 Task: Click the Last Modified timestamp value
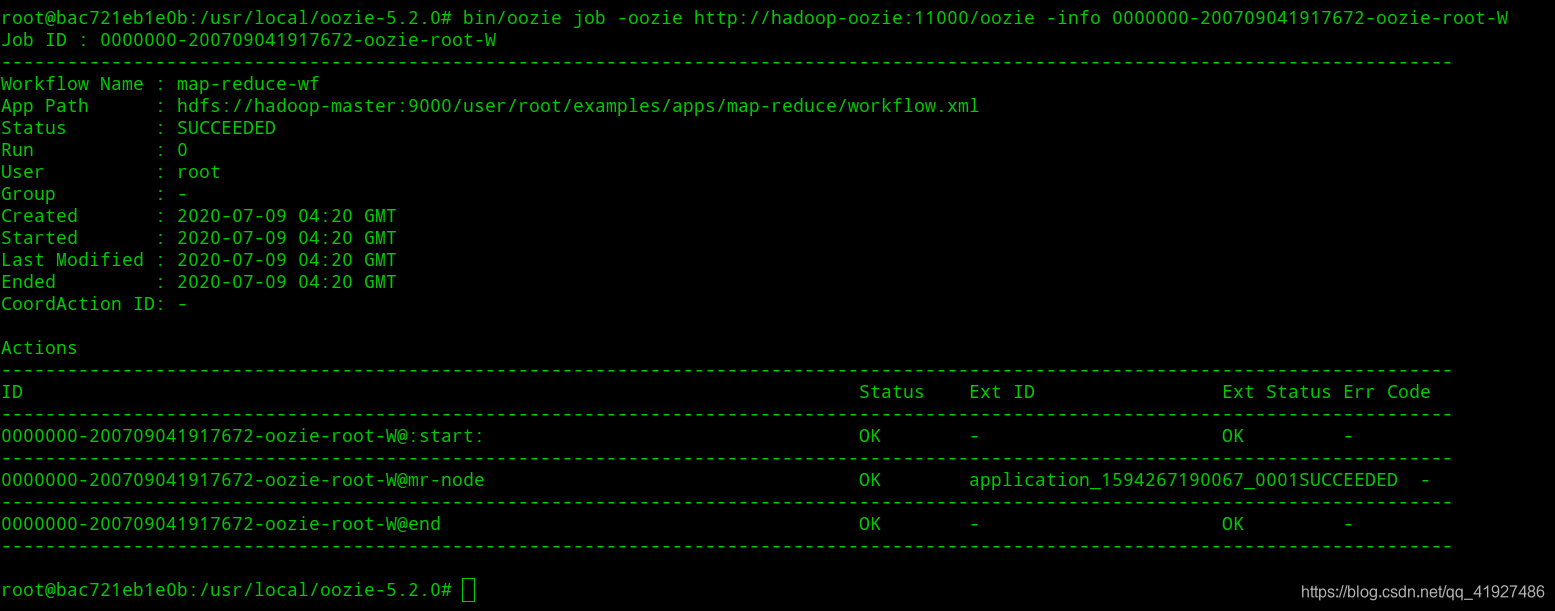pyautogui.click(x=287, y=260)
